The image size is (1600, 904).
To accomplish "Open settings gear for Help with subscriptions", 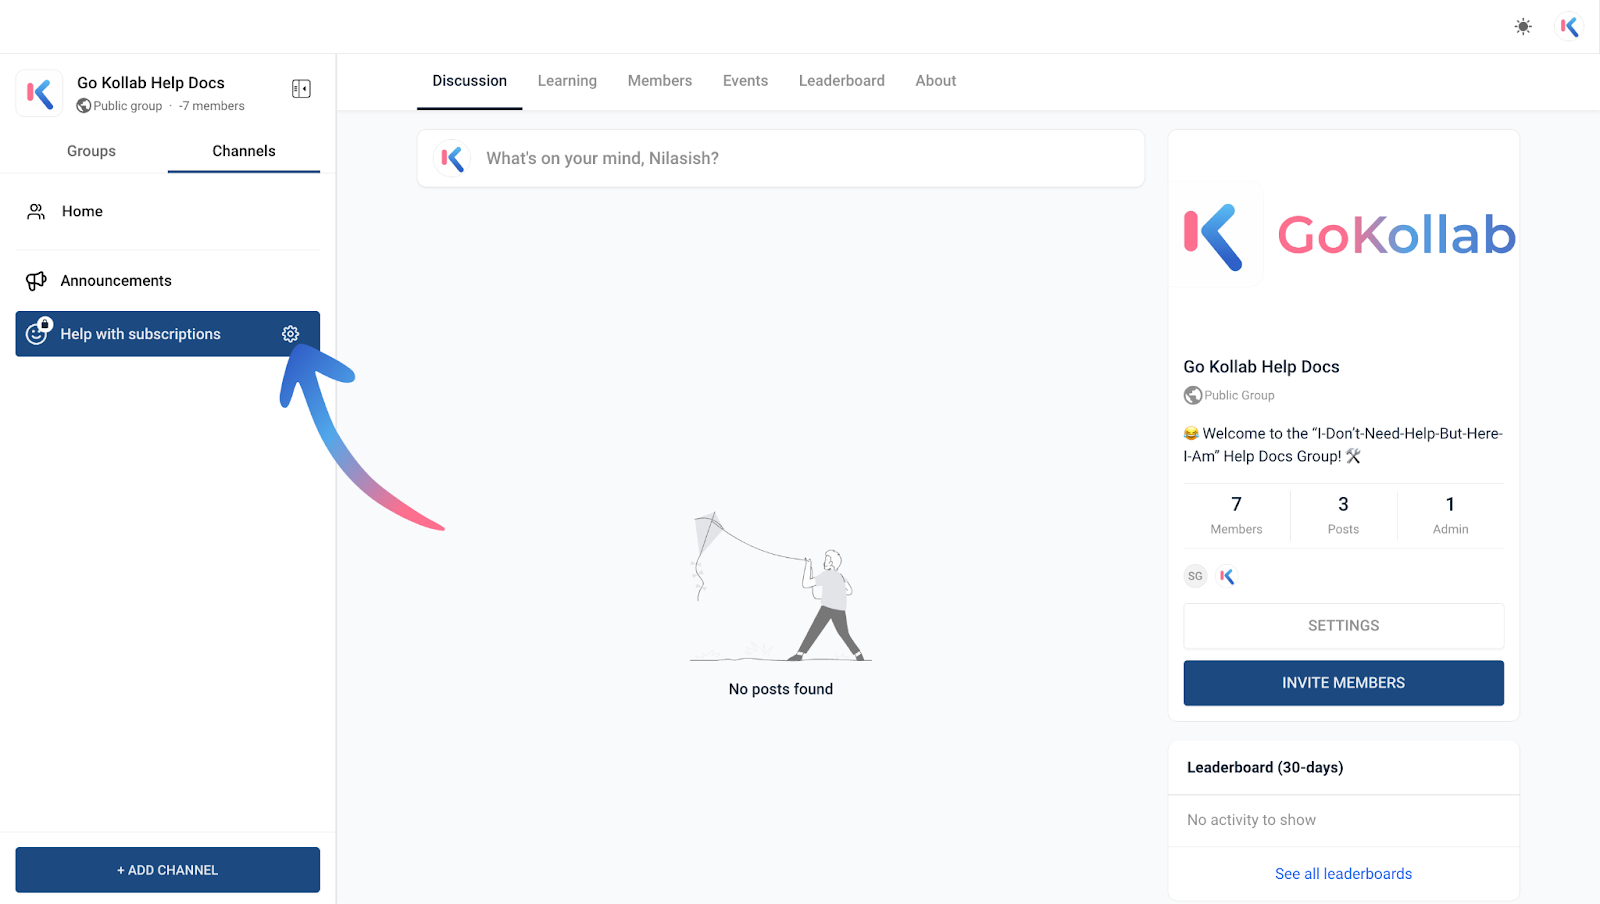I will point(290,334).
